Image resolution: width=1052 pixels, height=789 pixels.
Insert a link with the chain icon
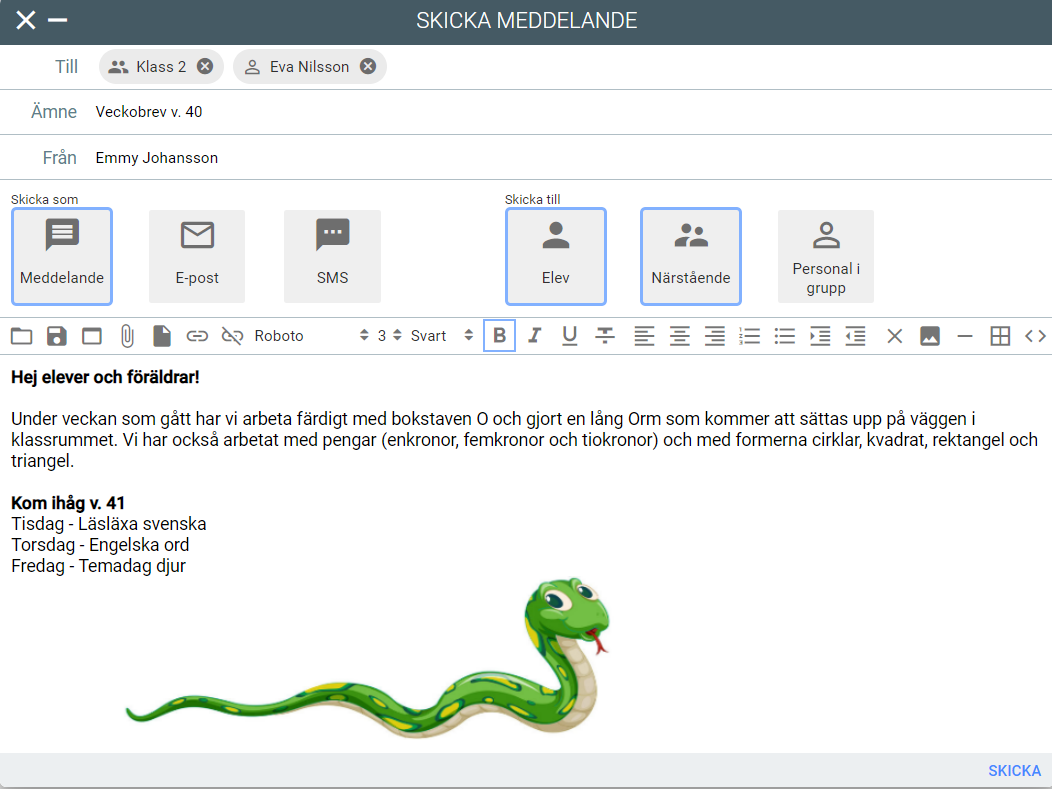tap(197, 336)
